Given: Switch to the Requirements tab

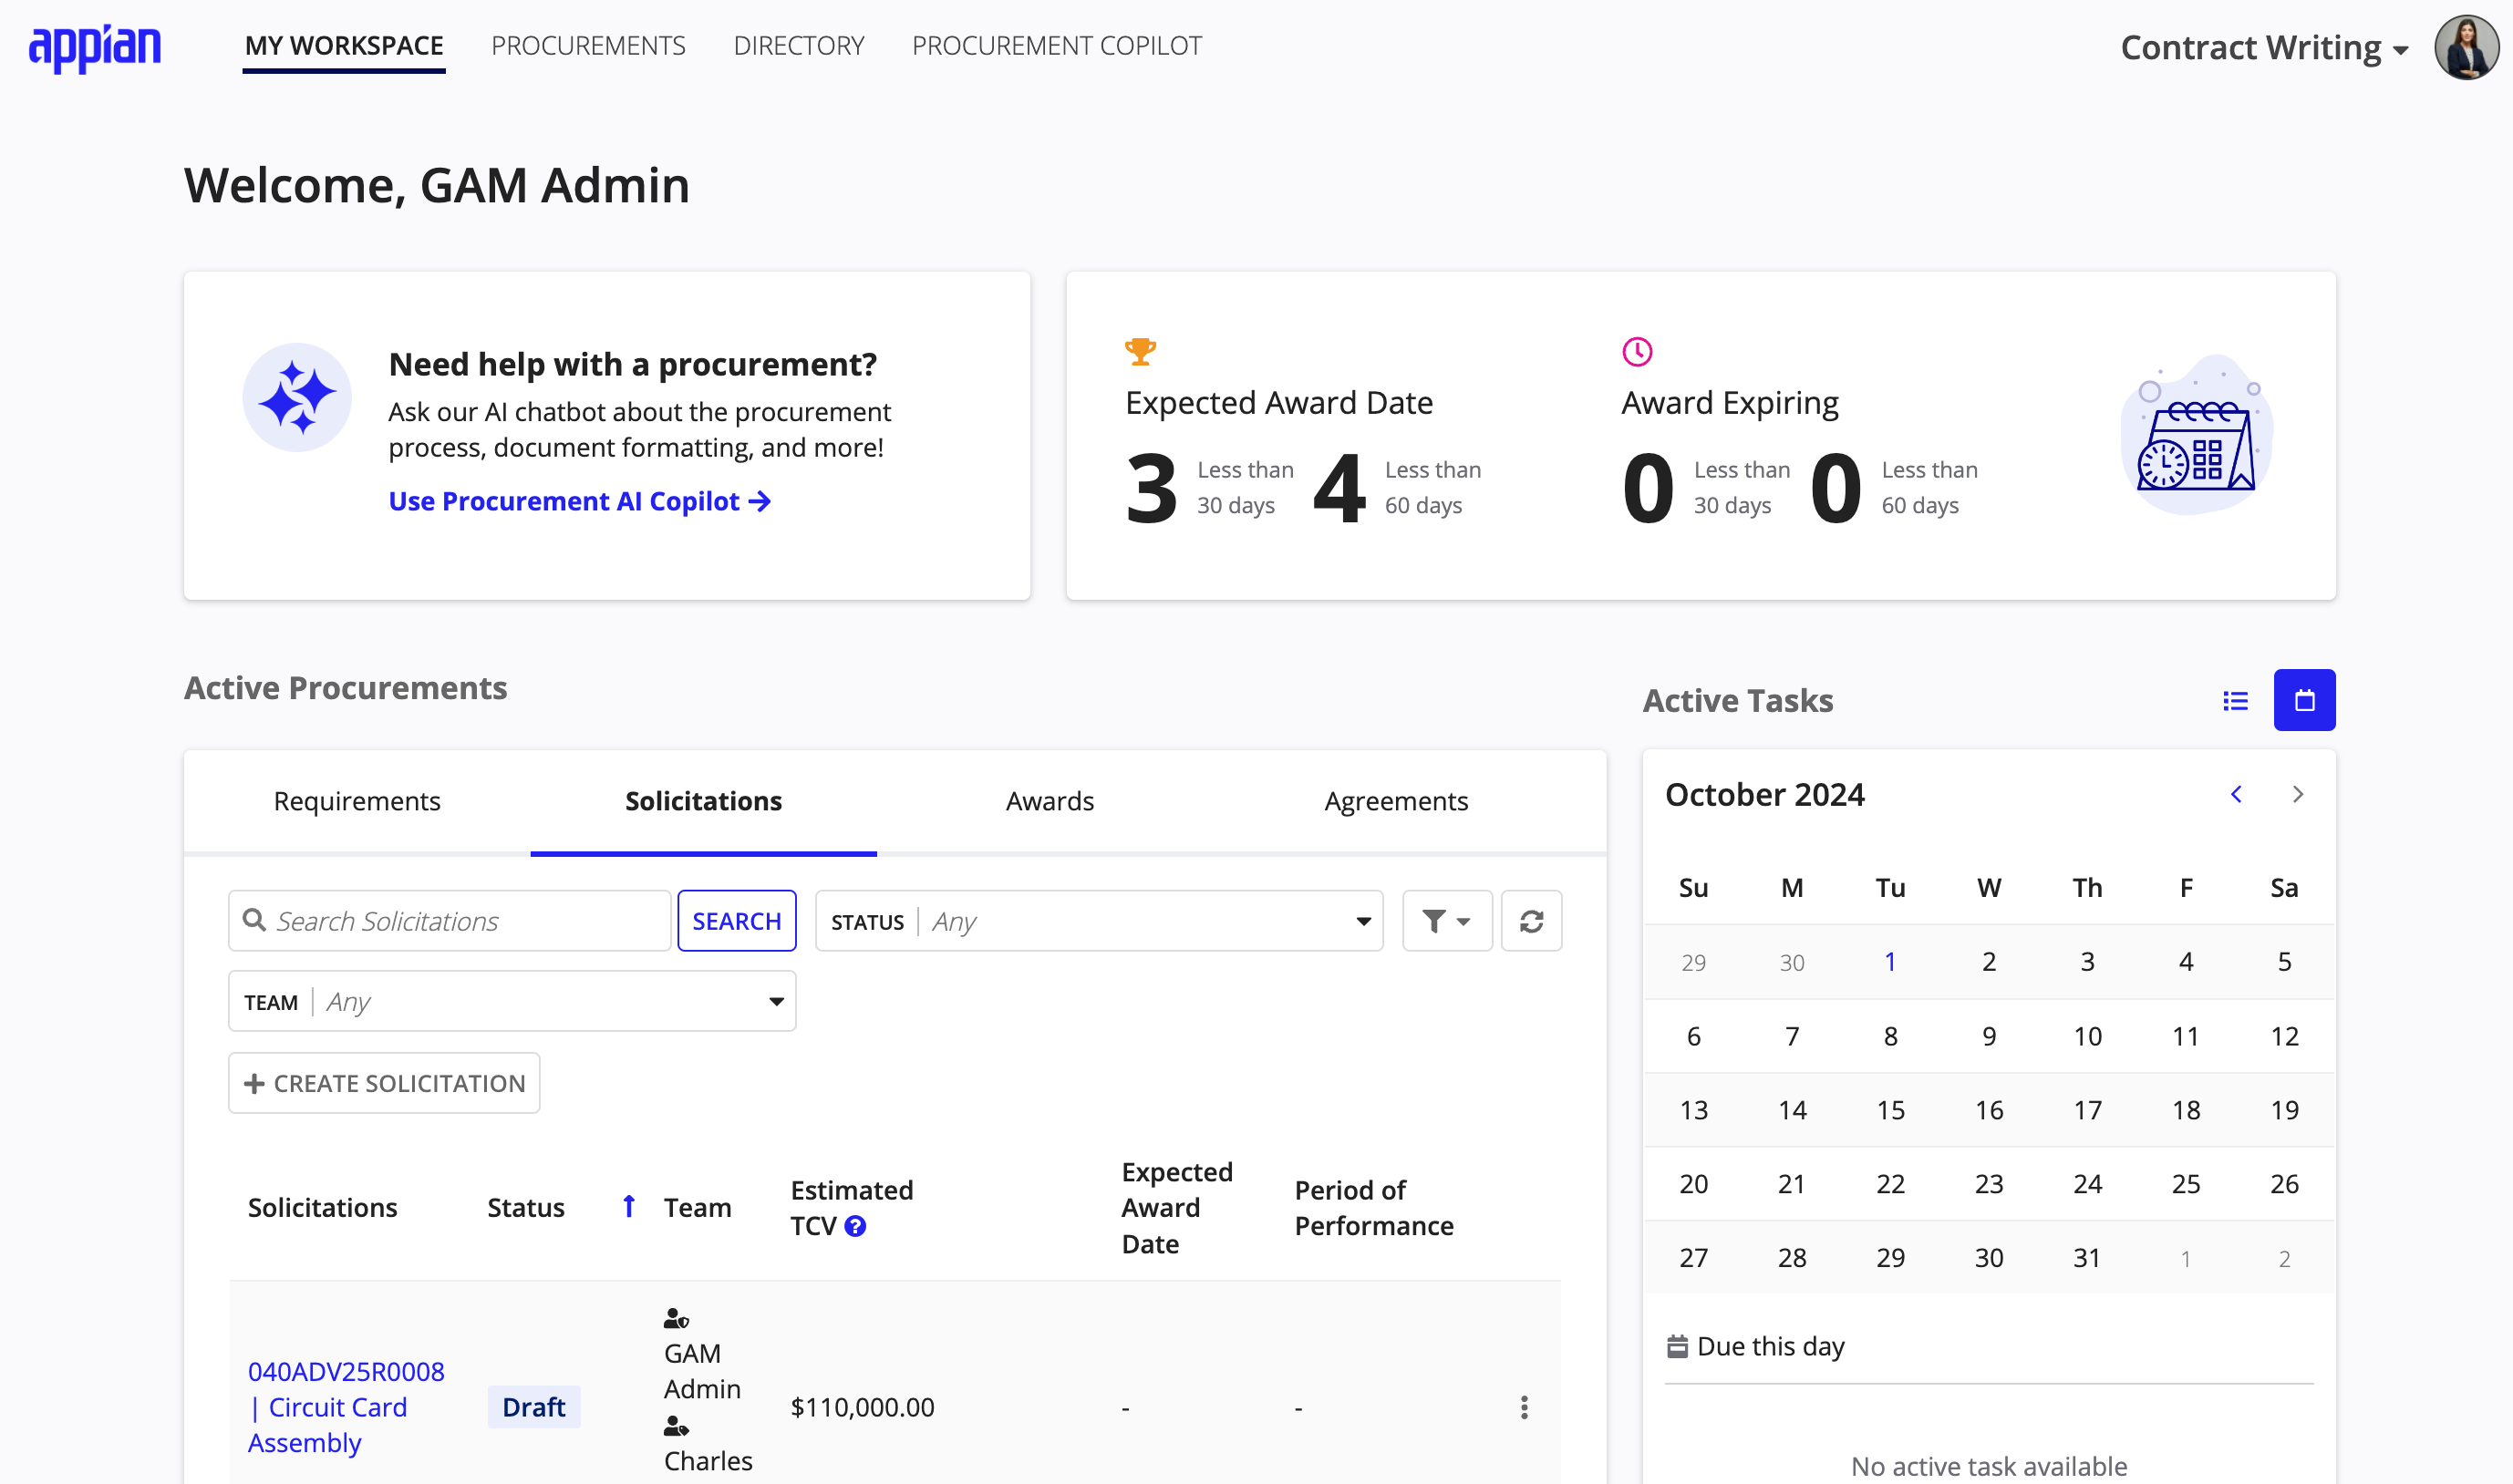Looking at the screenshot, I should coord(357,799).
